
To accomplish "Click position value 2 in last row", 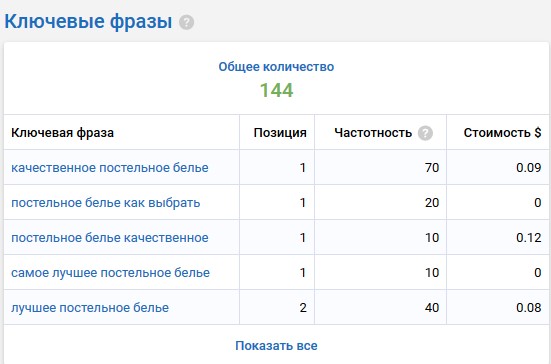I will click(303, 308).
